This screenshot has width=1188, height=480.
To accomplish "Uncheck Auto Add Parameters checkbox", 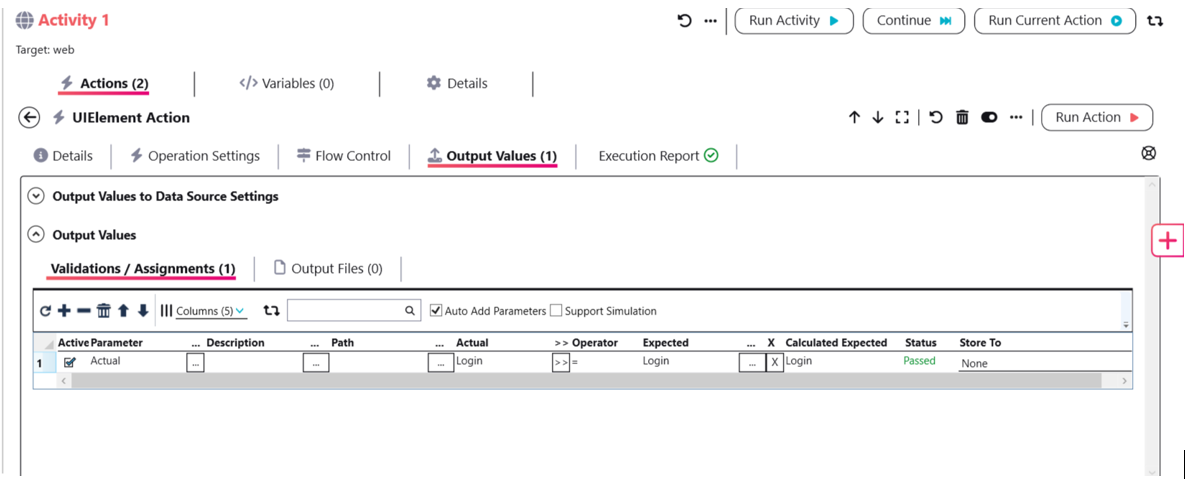I will click(x=436, y=311).
